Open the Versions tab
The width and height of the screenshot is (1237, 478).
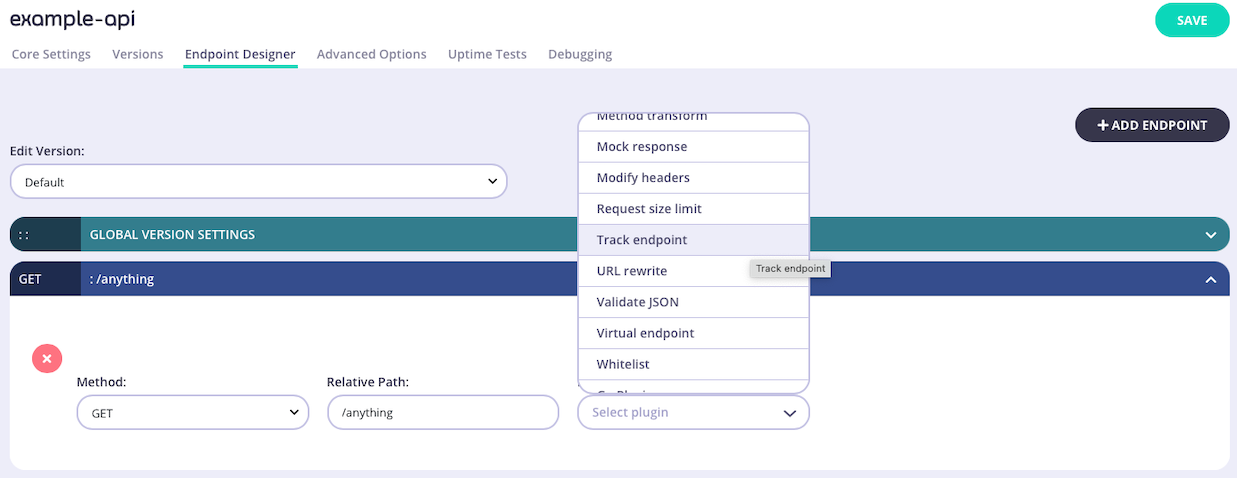pos(137,54)
